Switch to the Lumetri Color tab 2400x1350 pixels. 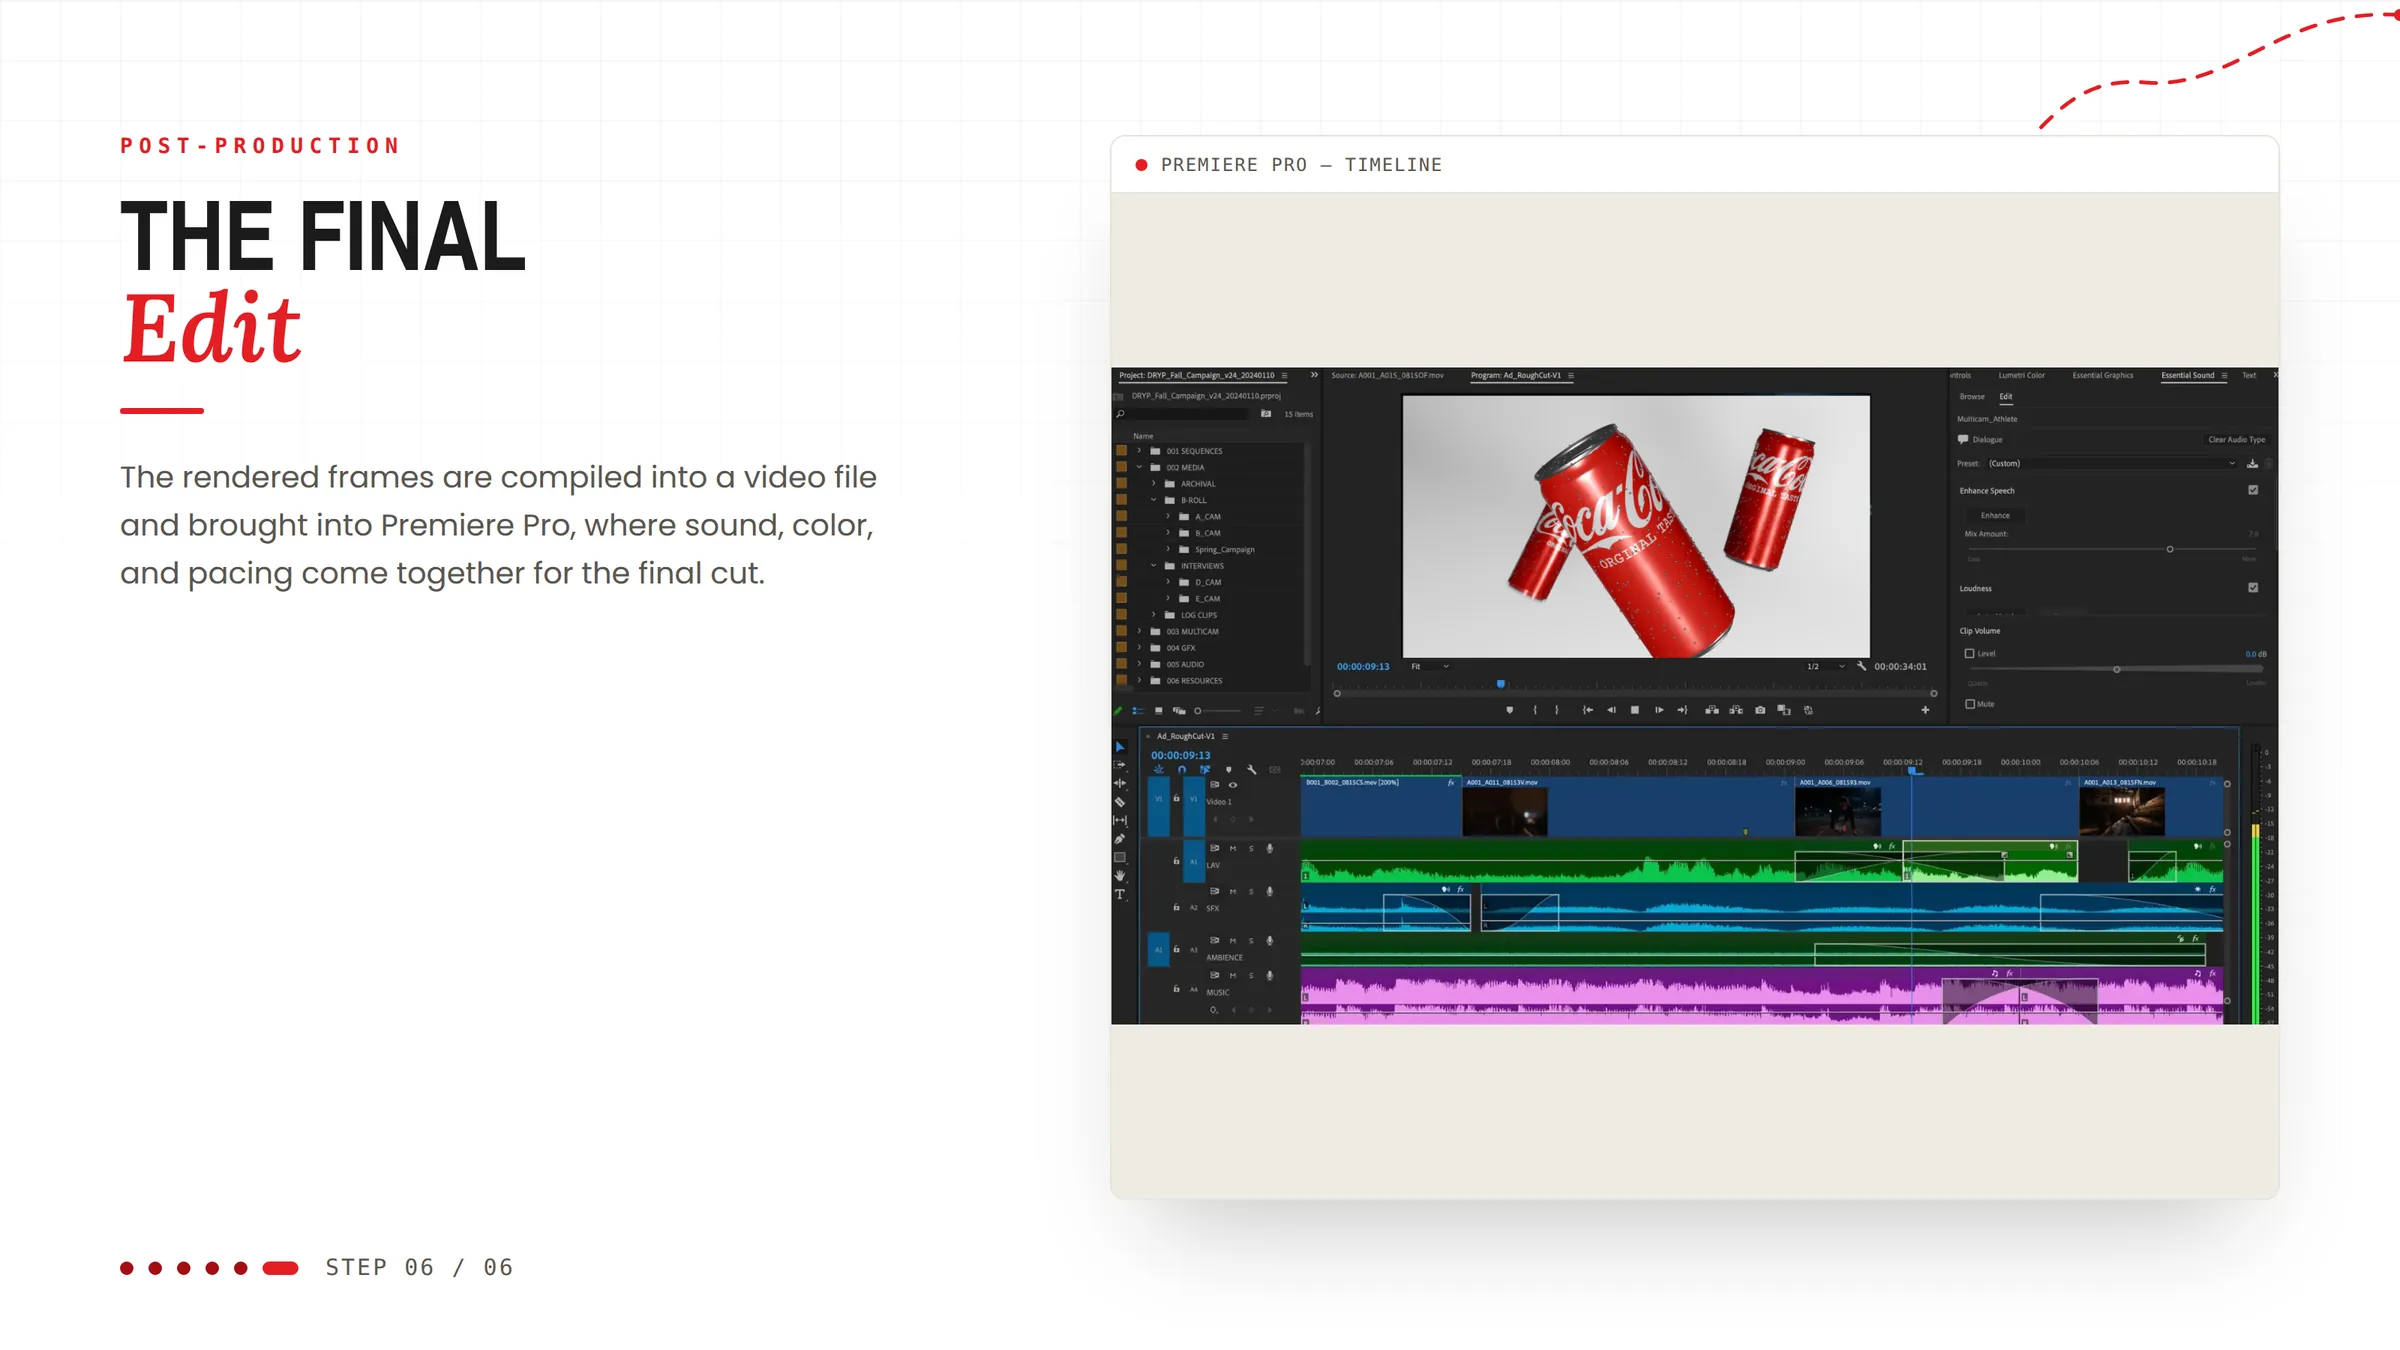coord(2021,376)
